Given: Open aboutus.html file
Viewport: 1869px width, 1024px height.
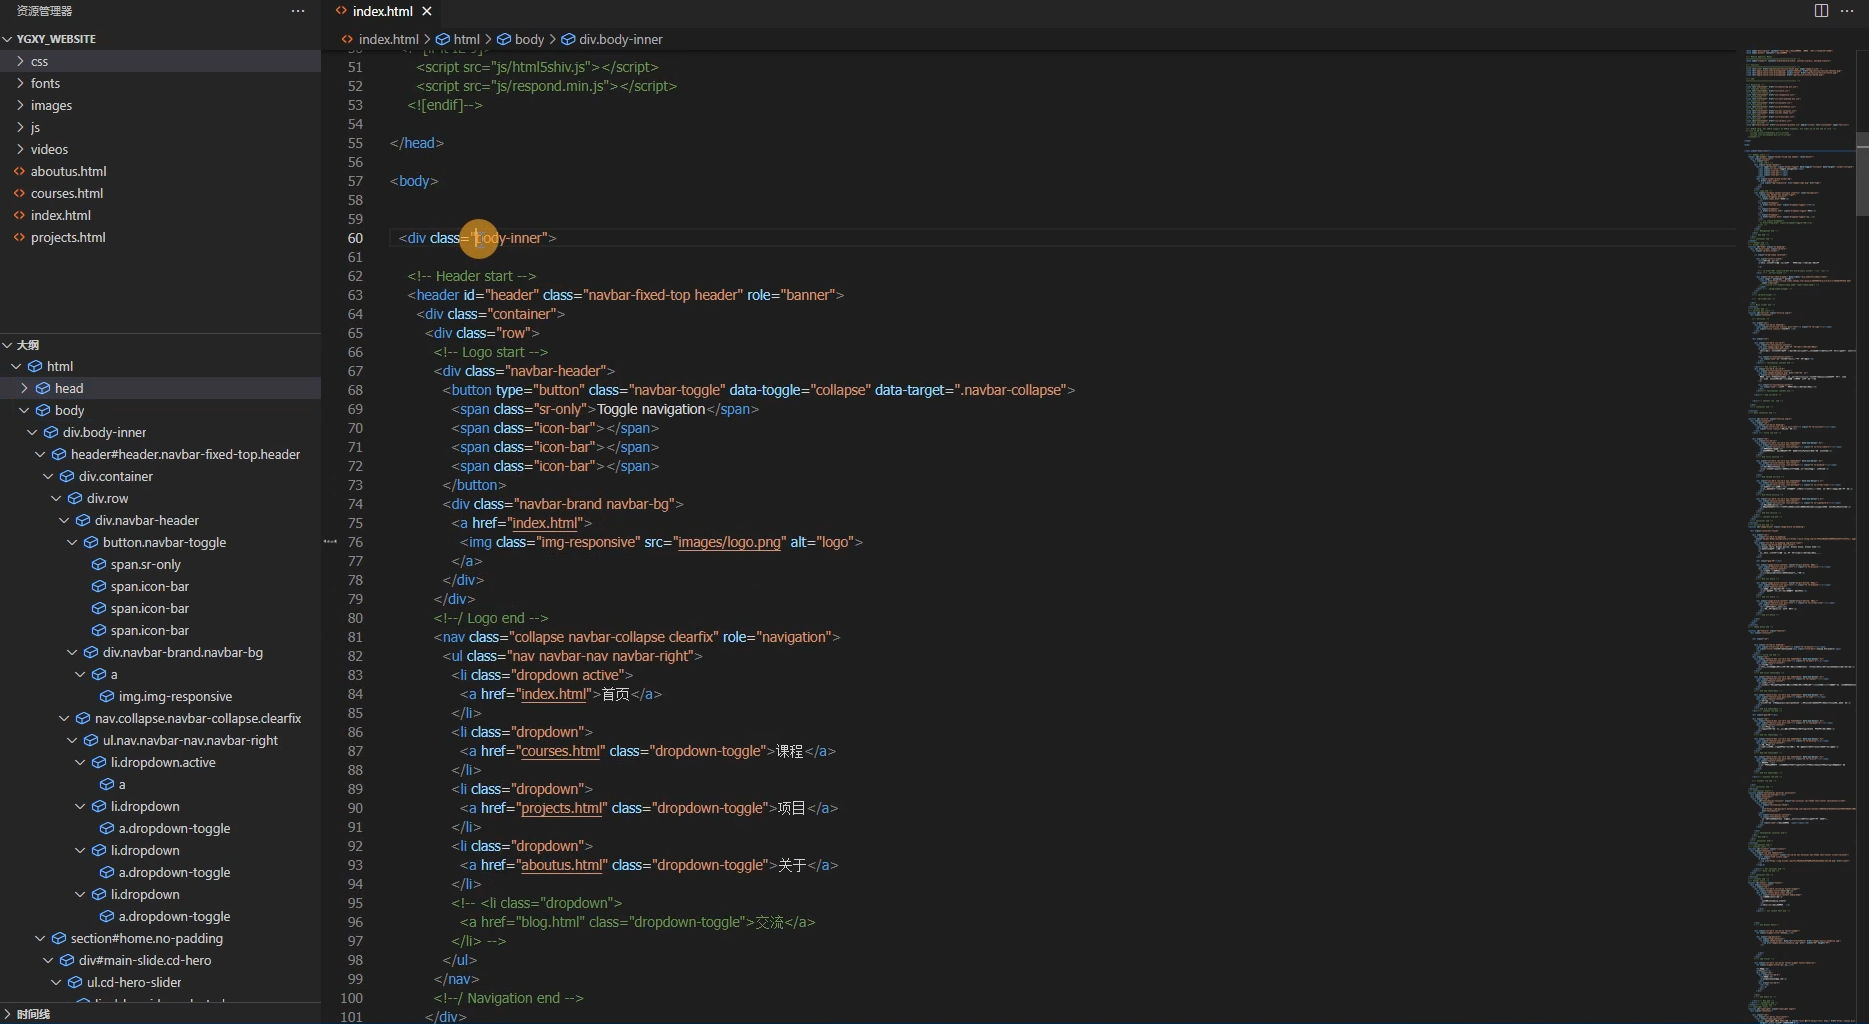Looking at the screenshot, I should click(x=68, y=171).
